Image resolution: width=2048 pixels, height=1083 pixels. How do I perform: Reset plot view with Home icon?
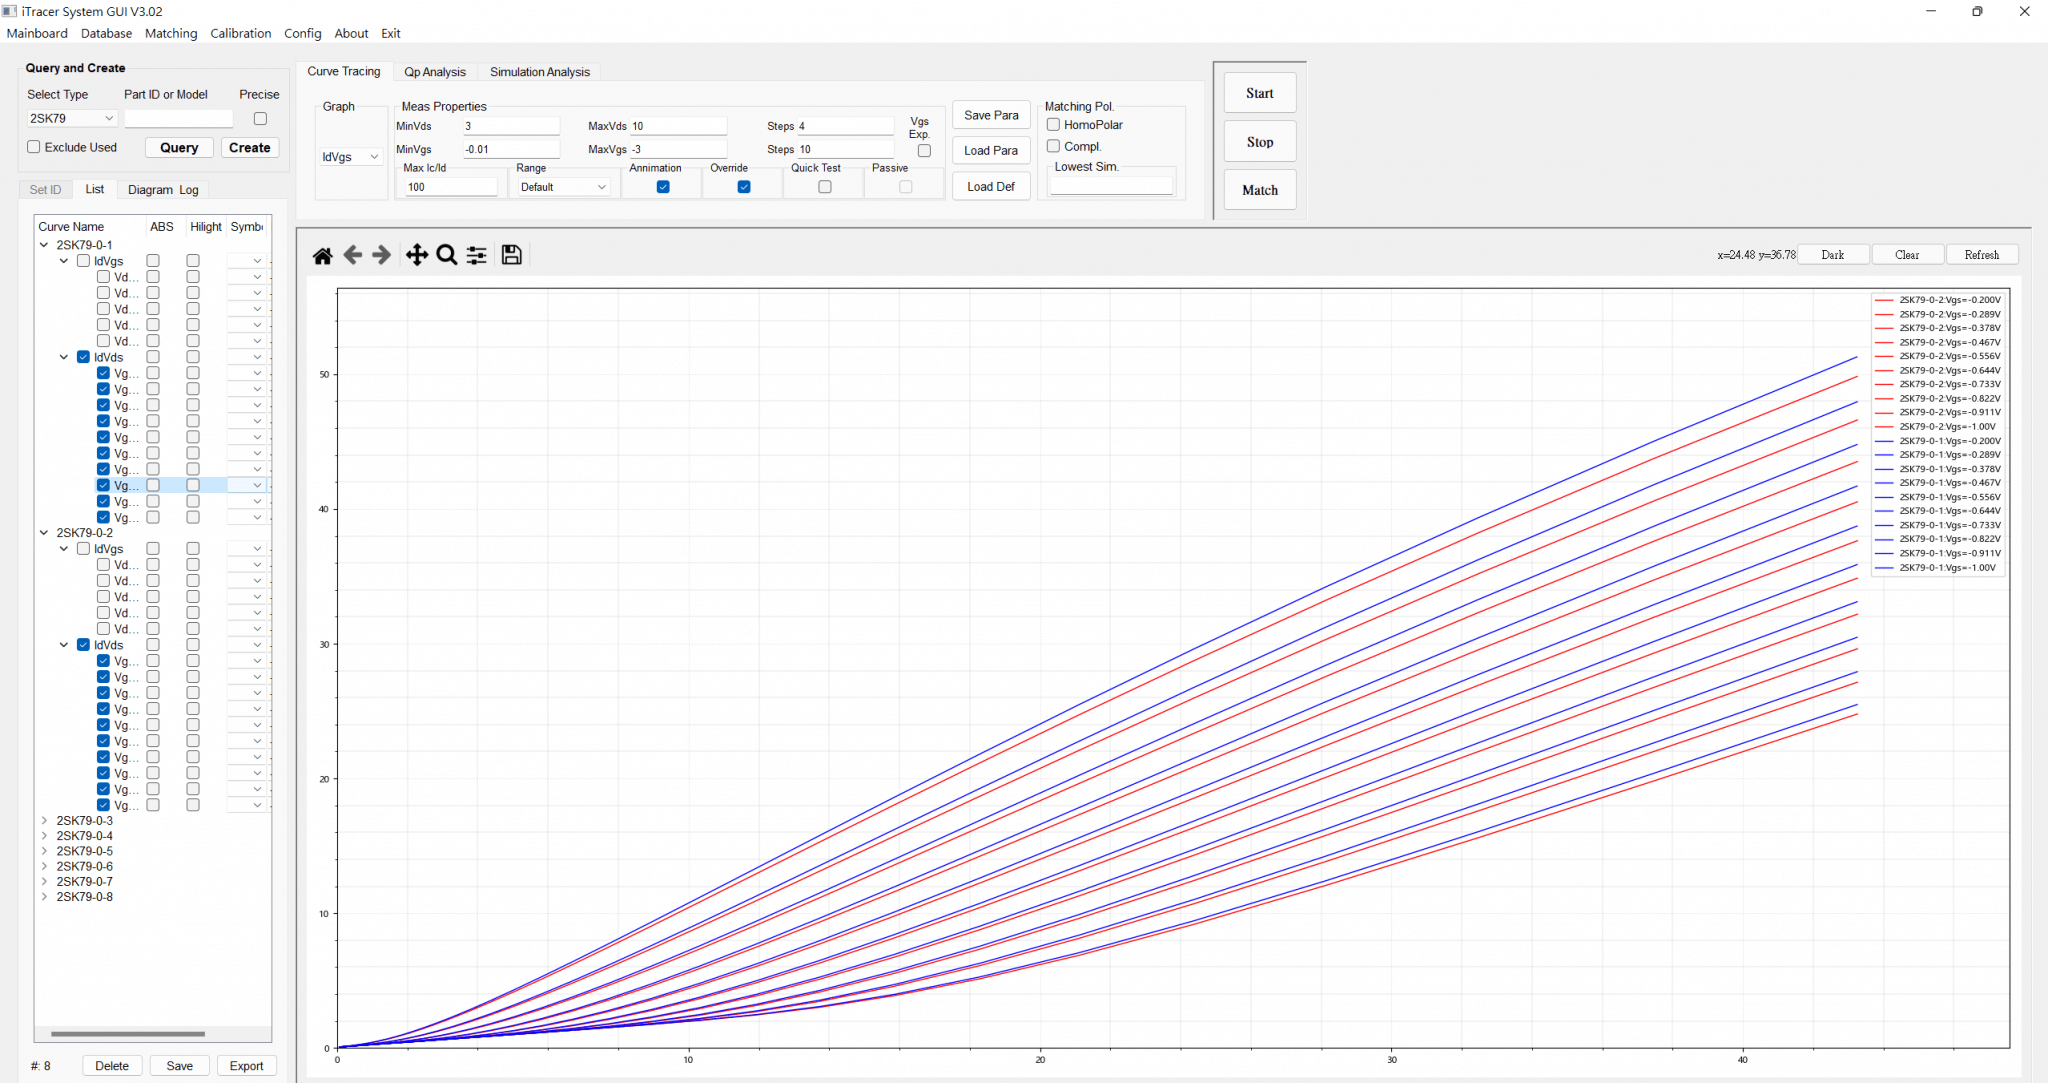click(322, 256)
